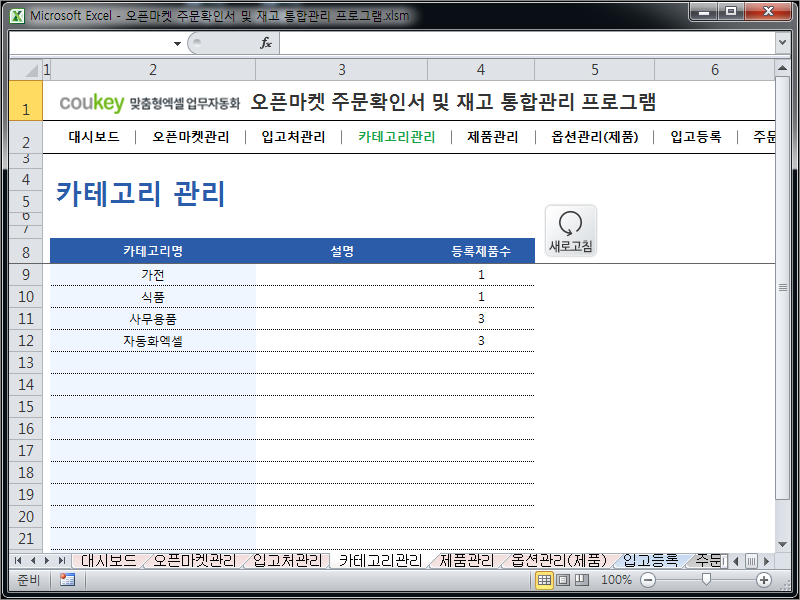This screenshot has height=600, width=800.
Task: Click the 준비 status text
Action: click(x=28, y=580)
